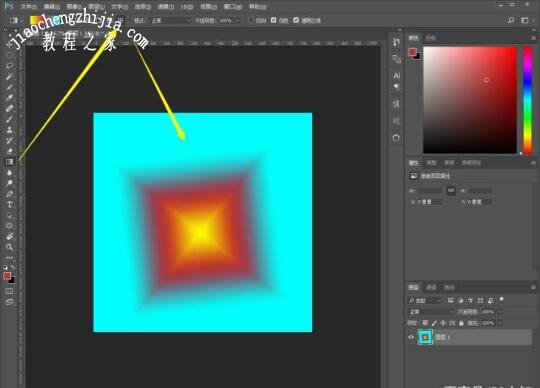The height and width of the screenshot is (388, 540).
Task: Open the search icon in options bar
Action: pyautogui.click(x=511, y=21)
